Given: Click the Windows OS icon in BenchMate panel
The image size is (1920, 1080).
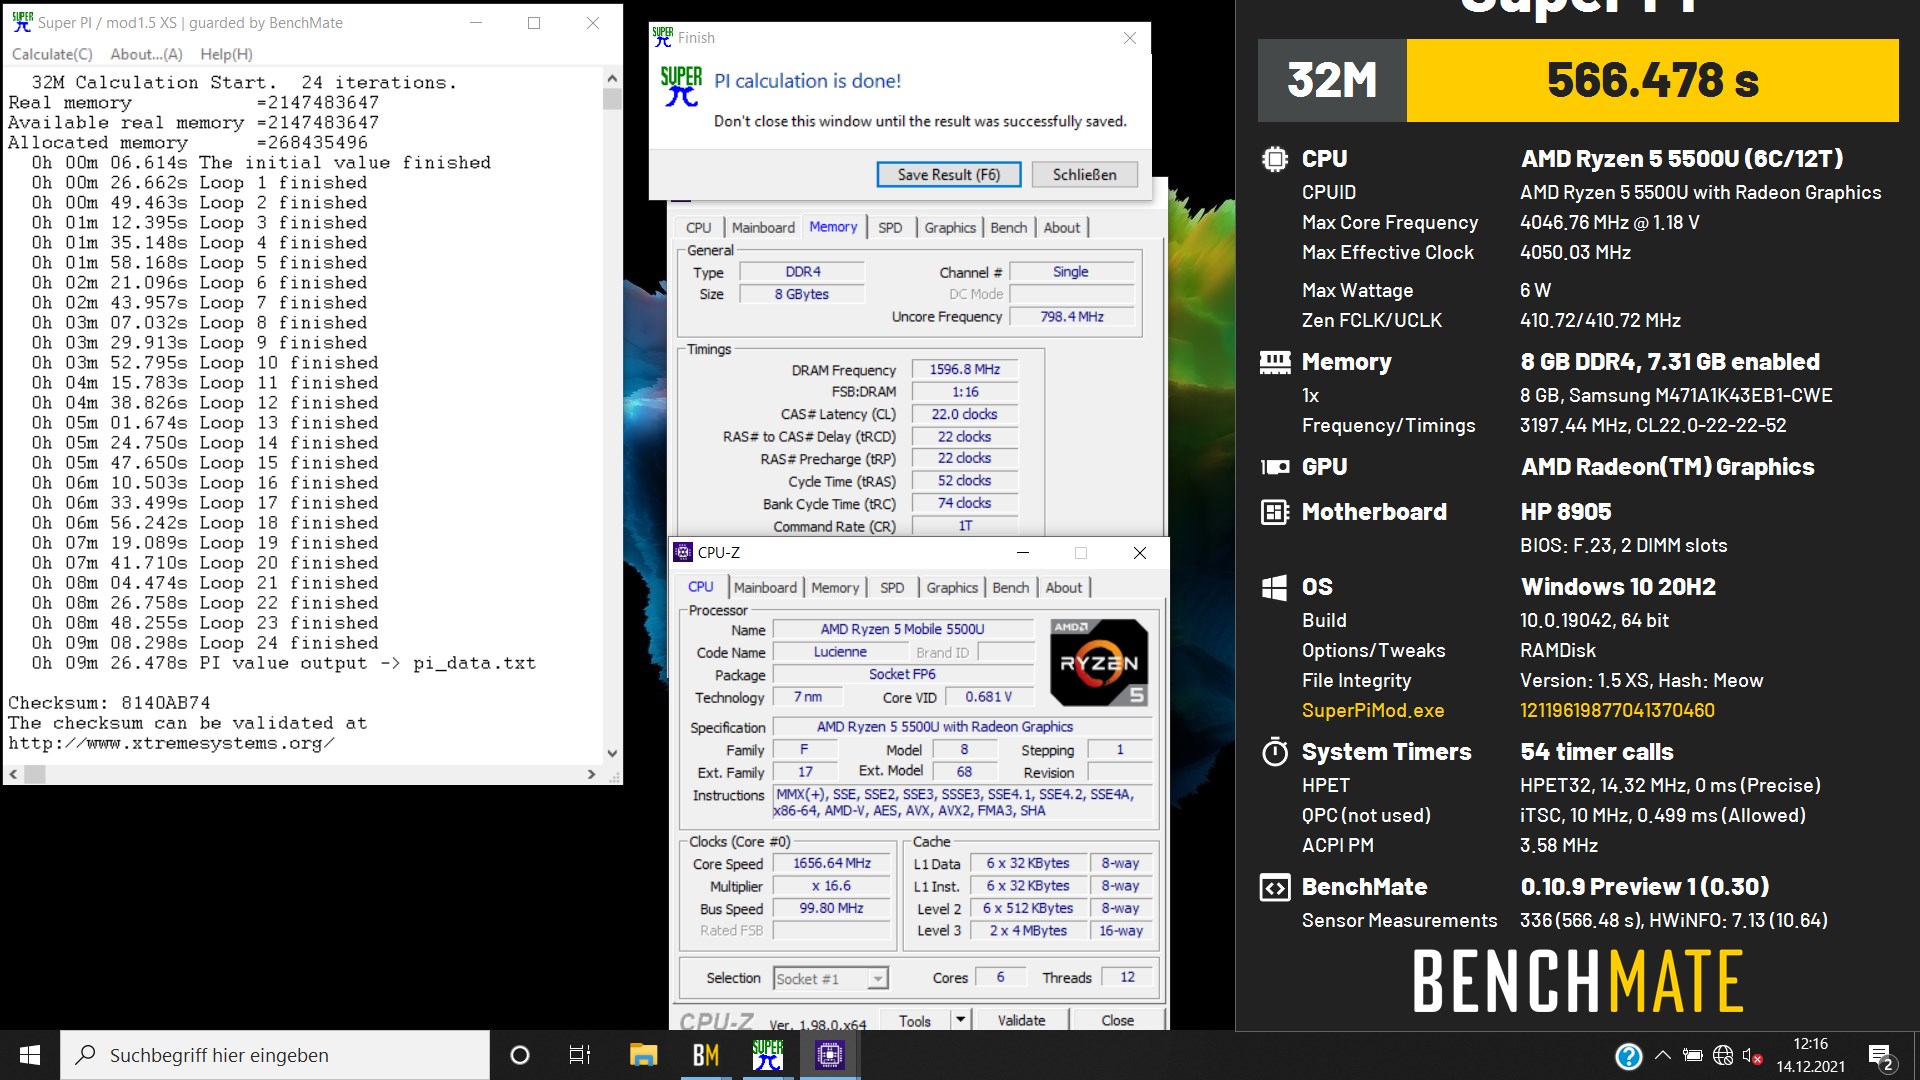Looking at the screenshot, I should pos(1274,587).
